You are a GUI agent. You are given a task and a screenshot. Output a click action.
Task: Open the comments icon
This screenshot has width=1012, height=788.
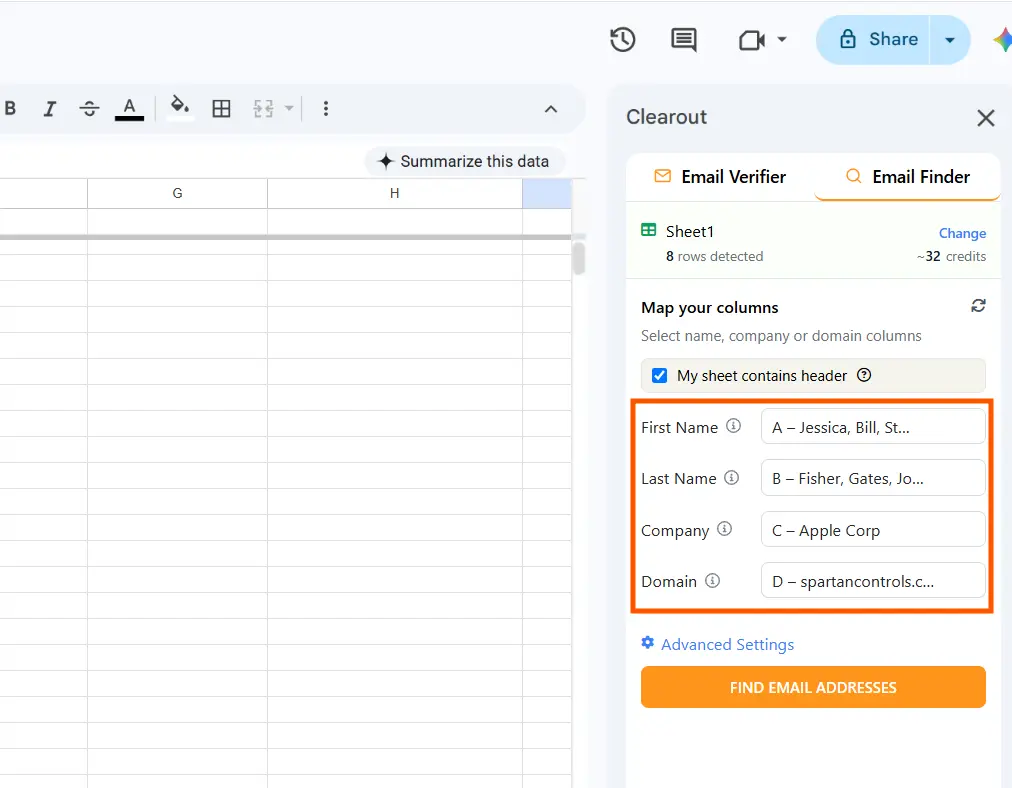683,39
